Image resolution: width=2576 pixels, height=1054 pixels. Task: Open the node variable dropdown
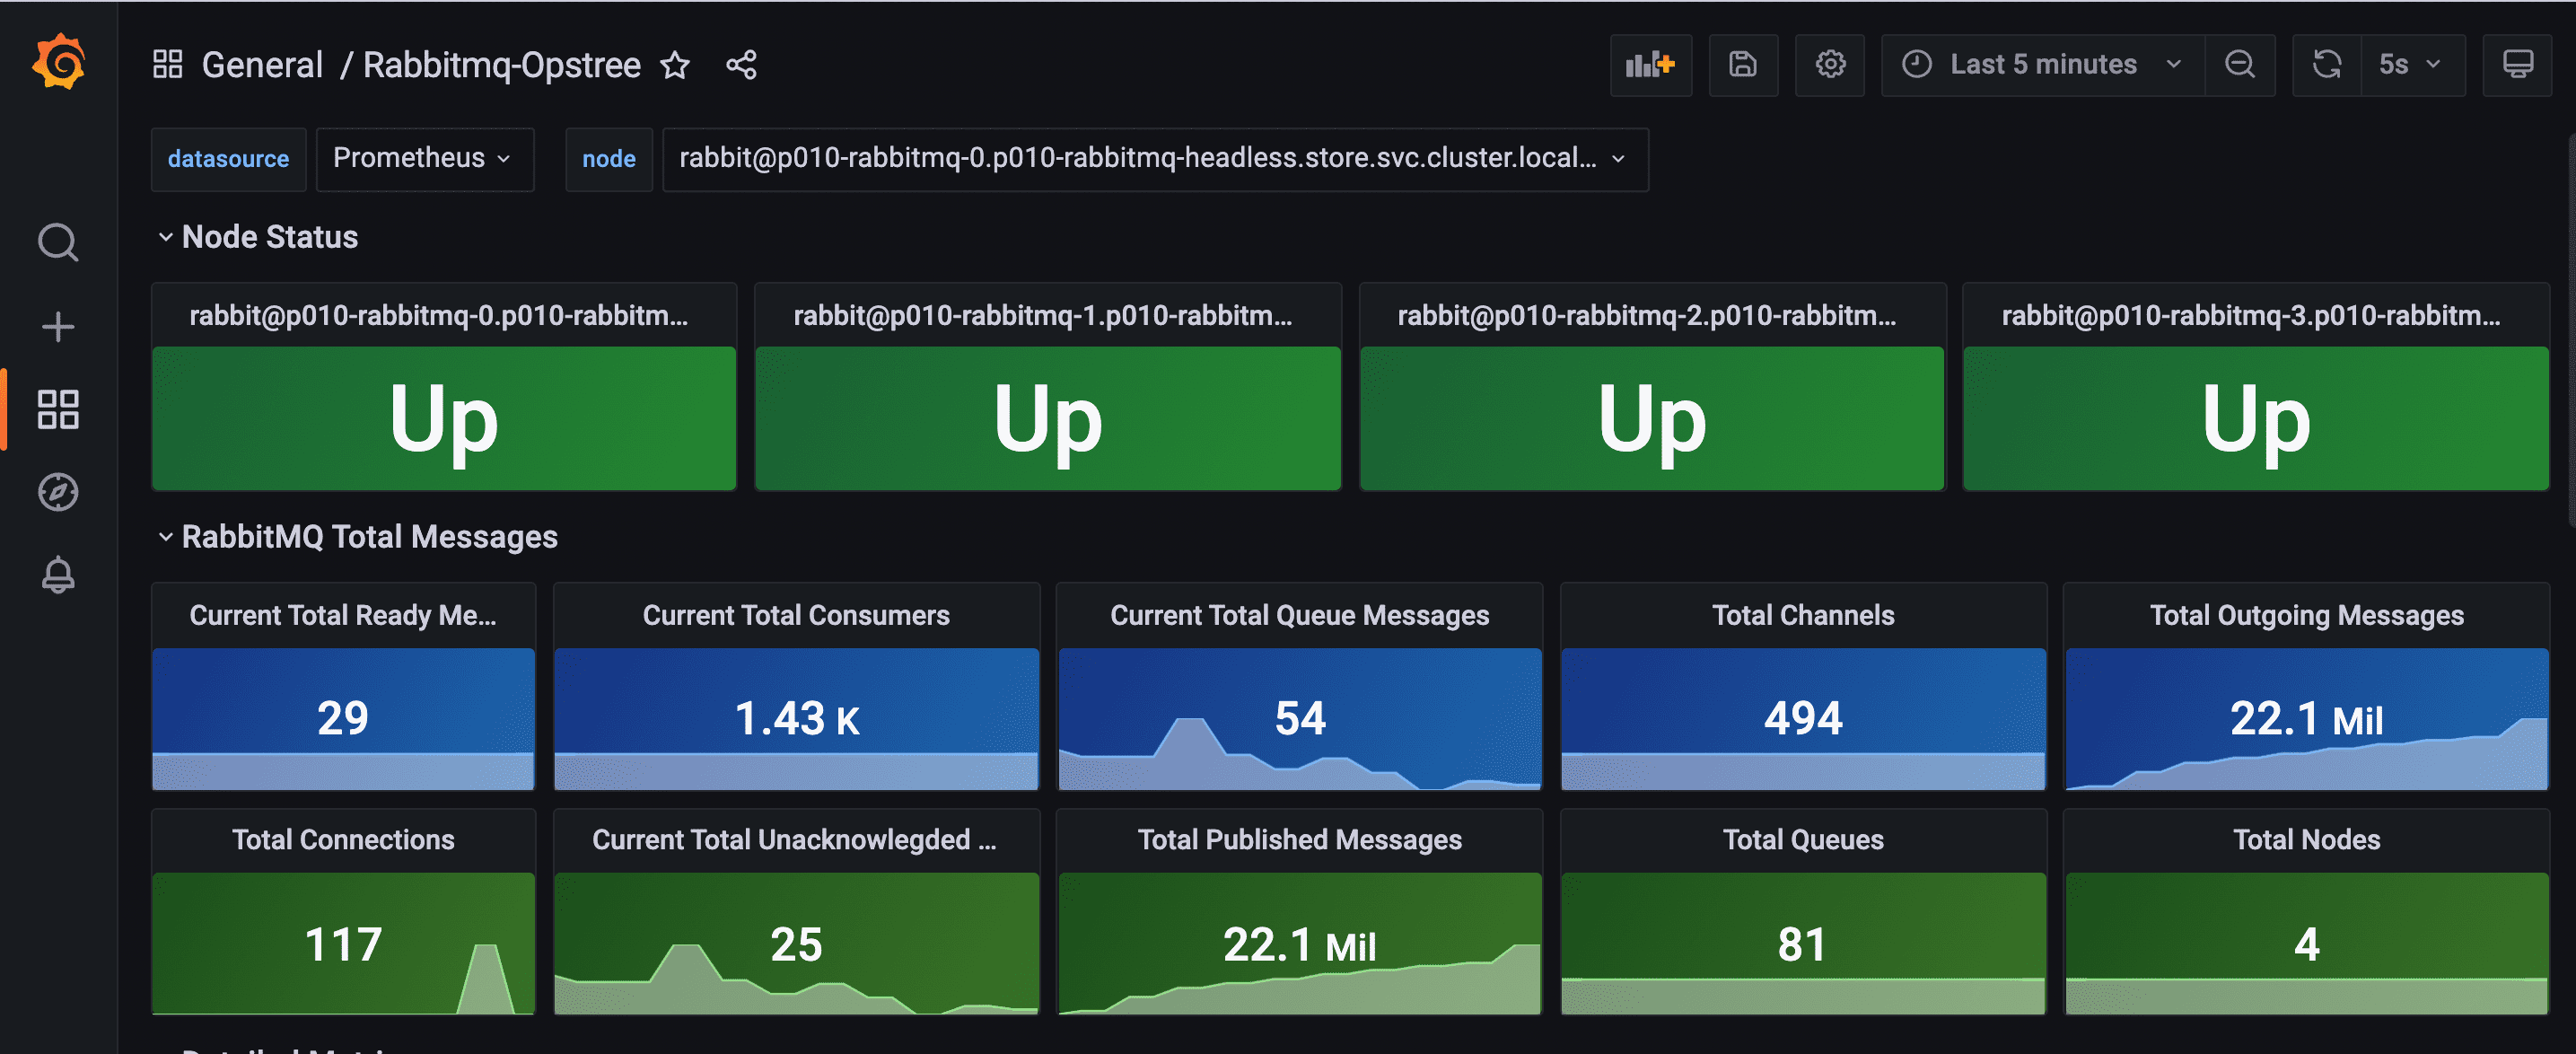1154,158
